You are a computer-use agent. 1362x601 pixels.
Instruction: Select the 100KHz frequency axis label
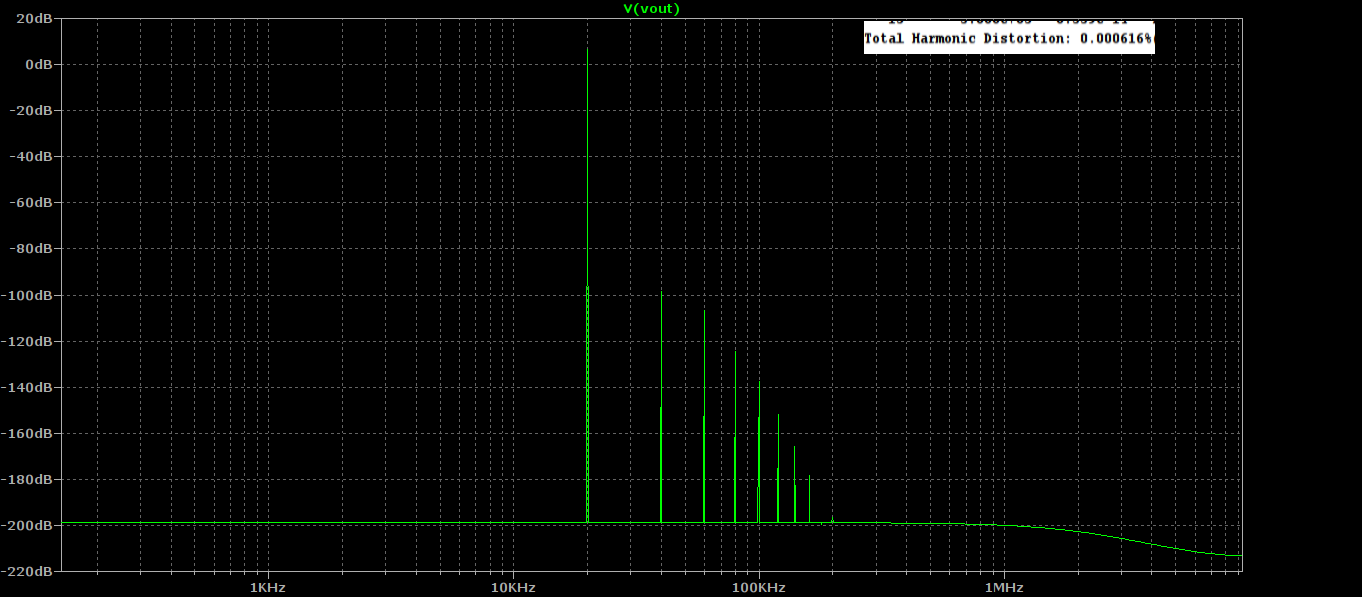(759, 587)
